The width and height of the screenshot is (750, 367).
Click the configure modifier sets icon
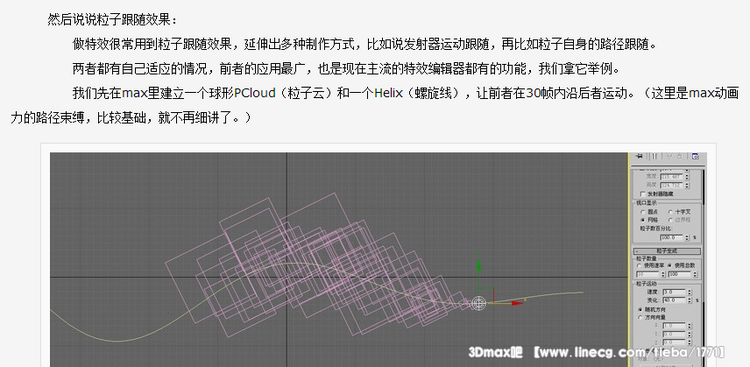point(695,156)
